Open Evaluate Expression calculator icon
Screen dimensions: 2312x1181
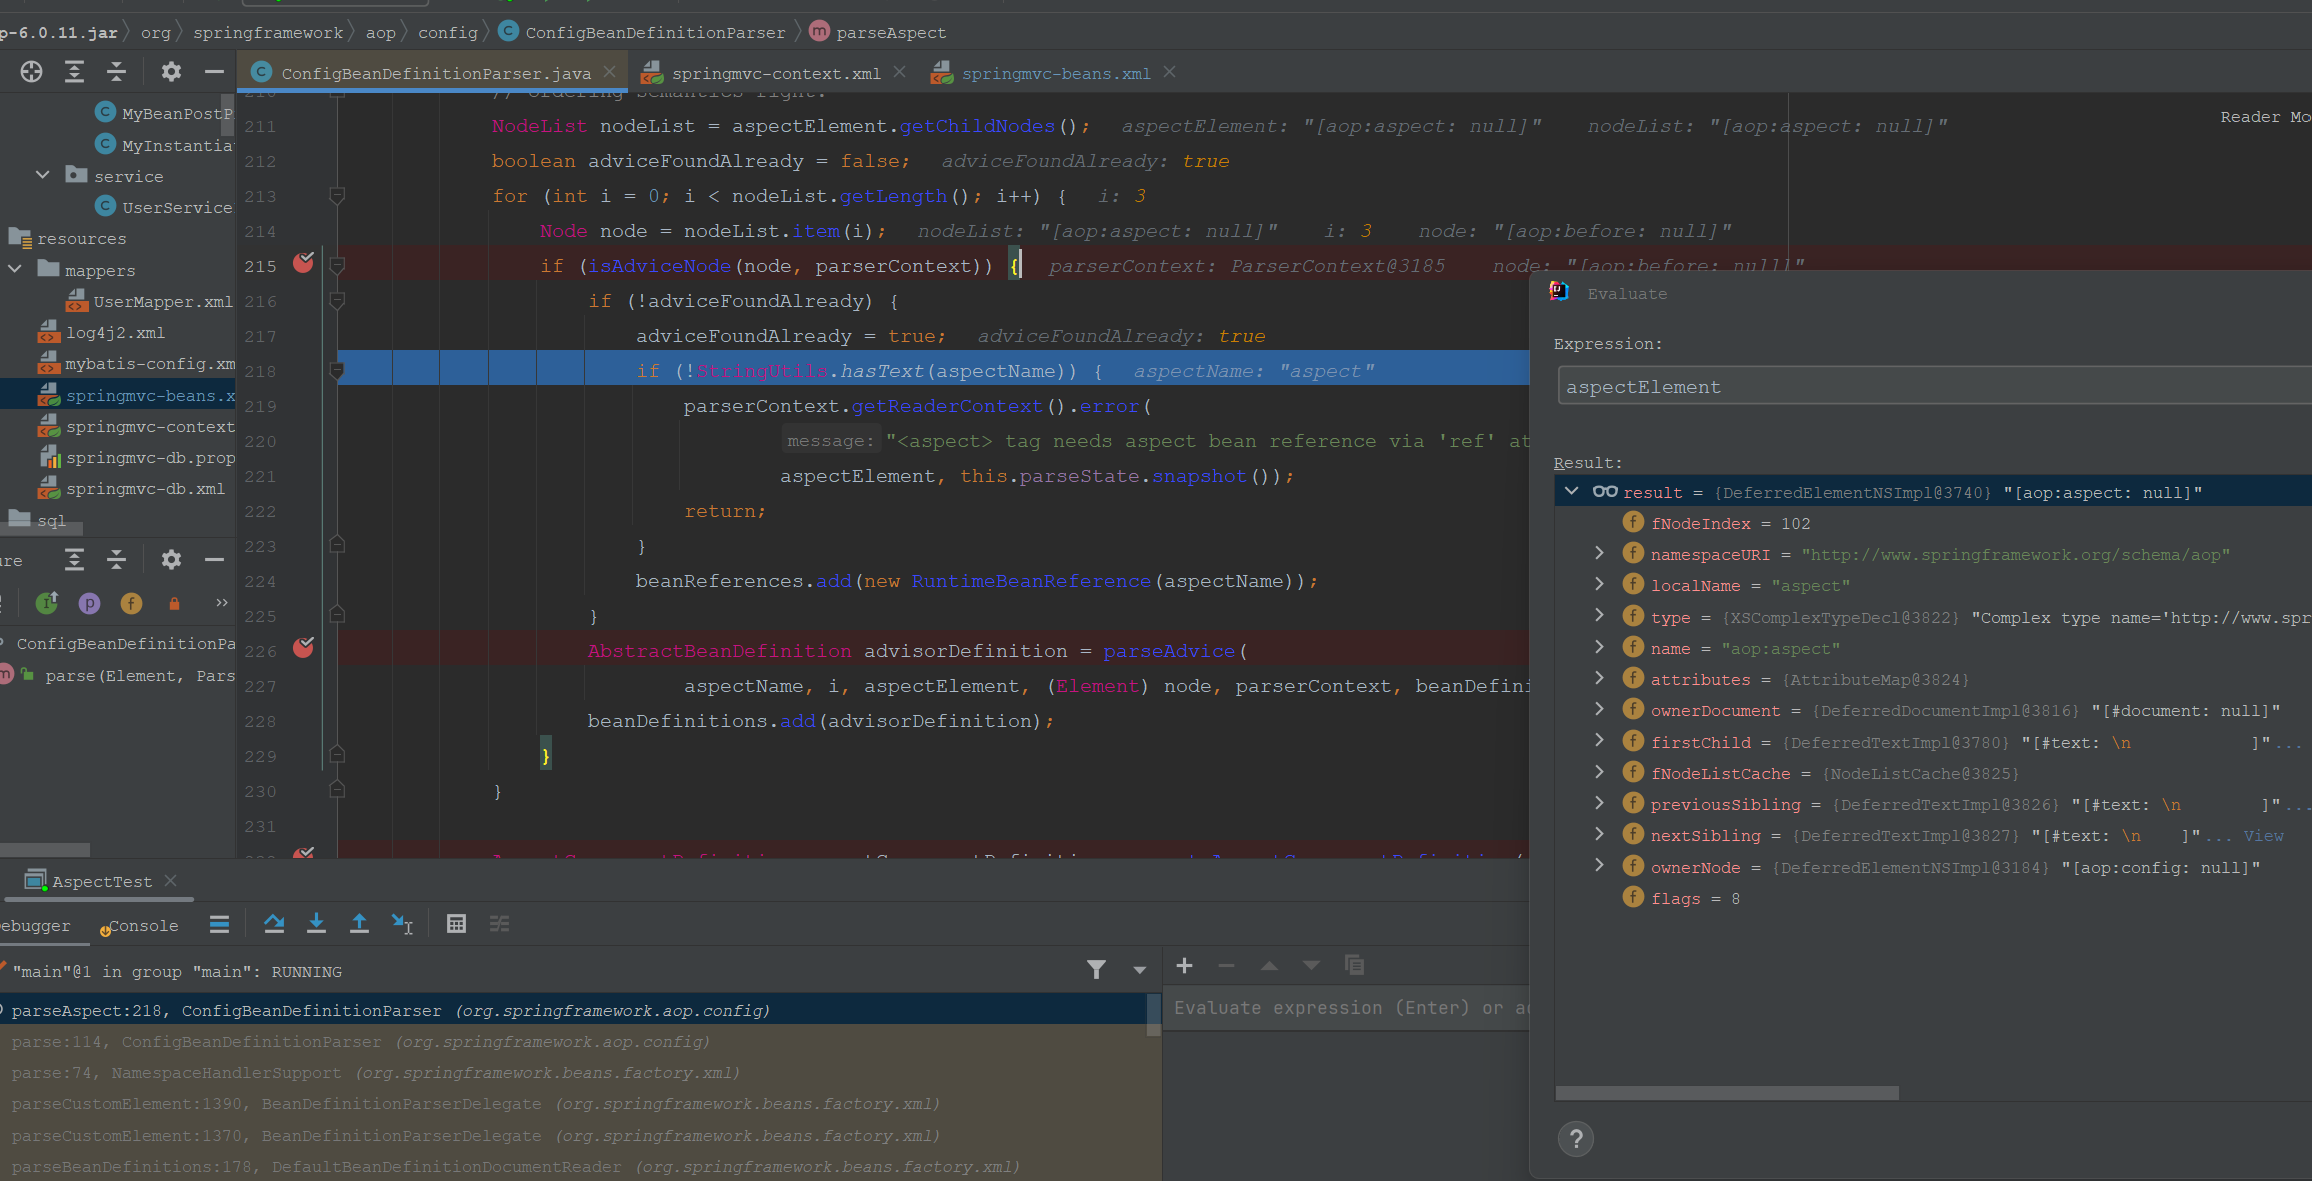point(456,924)
